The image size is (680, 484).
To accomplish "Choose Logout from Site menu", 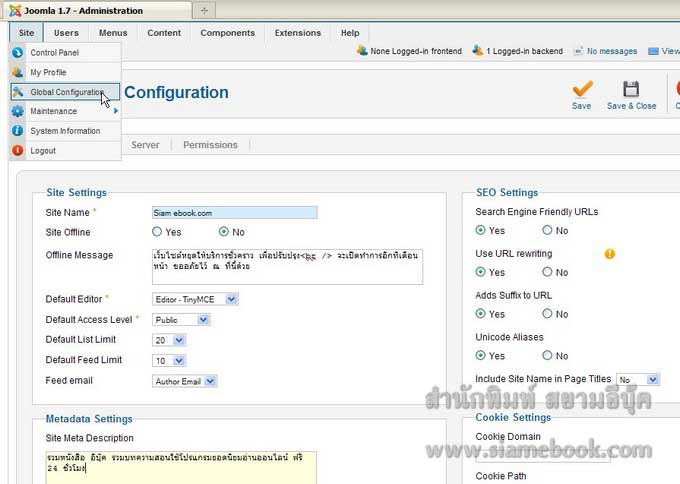I will pos(65,150).
